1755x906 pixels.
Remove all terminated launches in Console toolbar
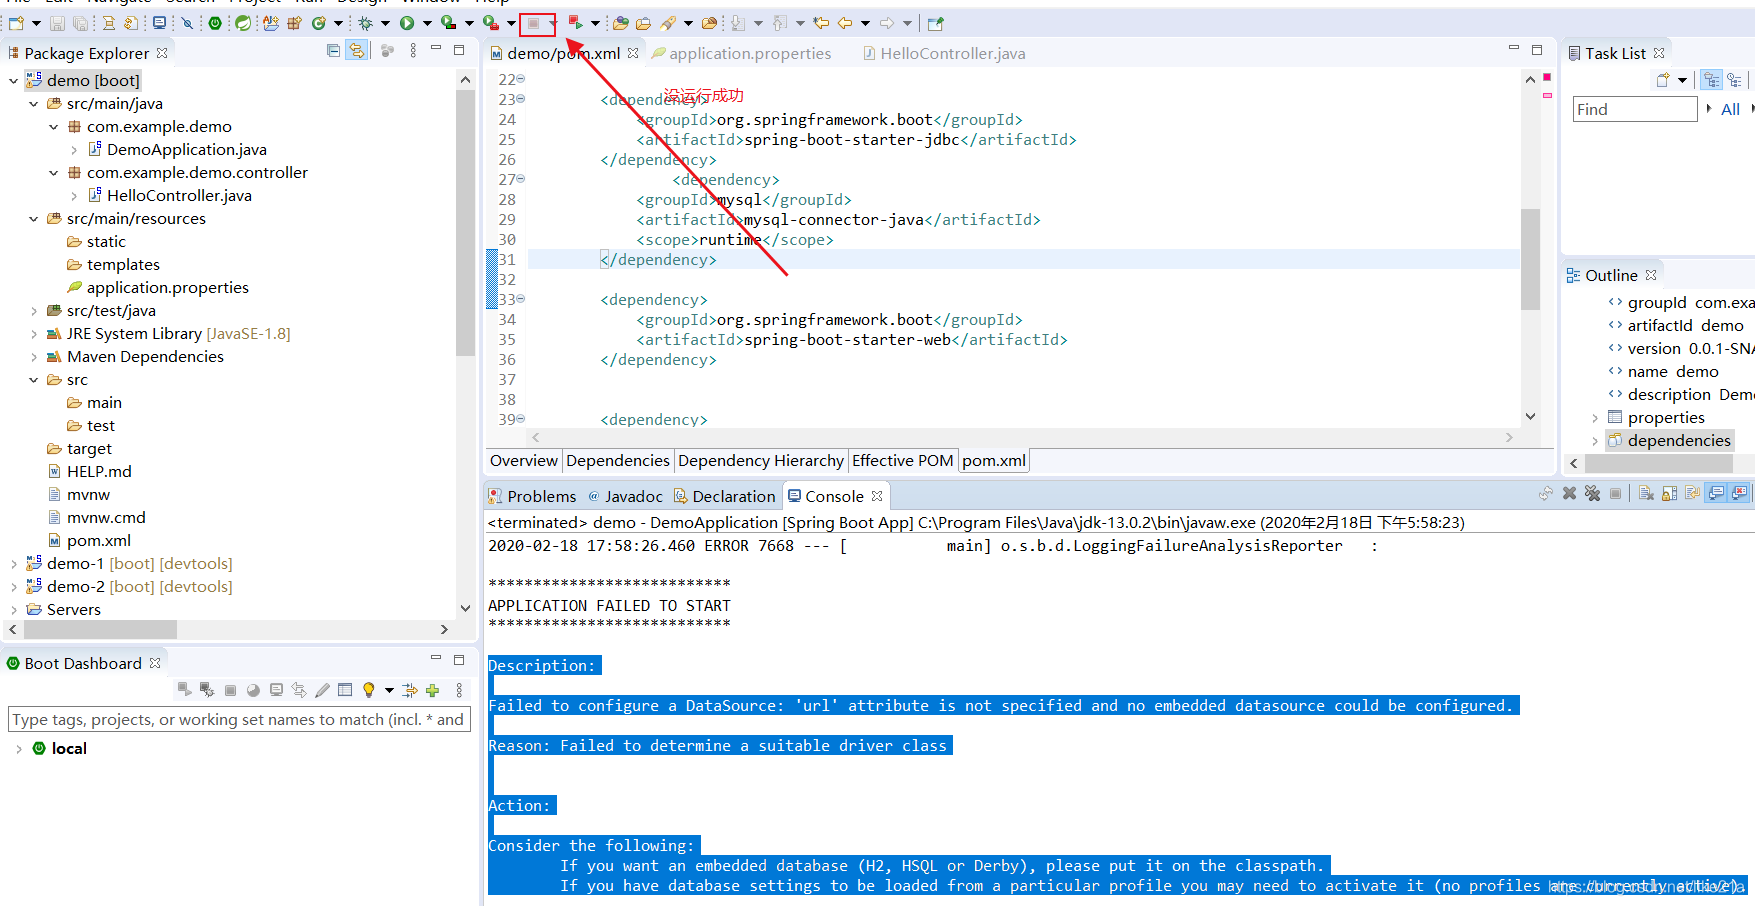pos(1592,493)
